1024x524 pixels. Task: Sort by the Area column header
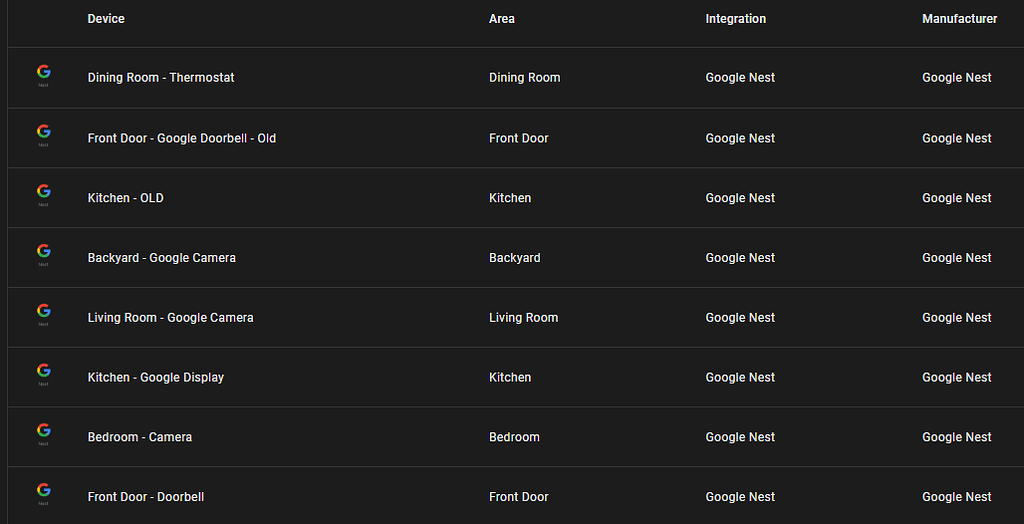point(502,19)
